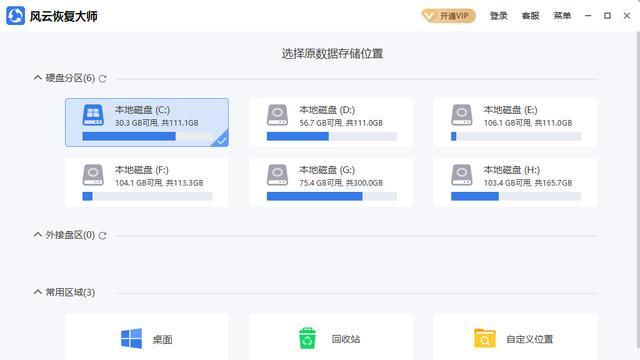640x360 pixels.
Task: Click the usage bar of disk G:
Action: click(x=331, y=196)
